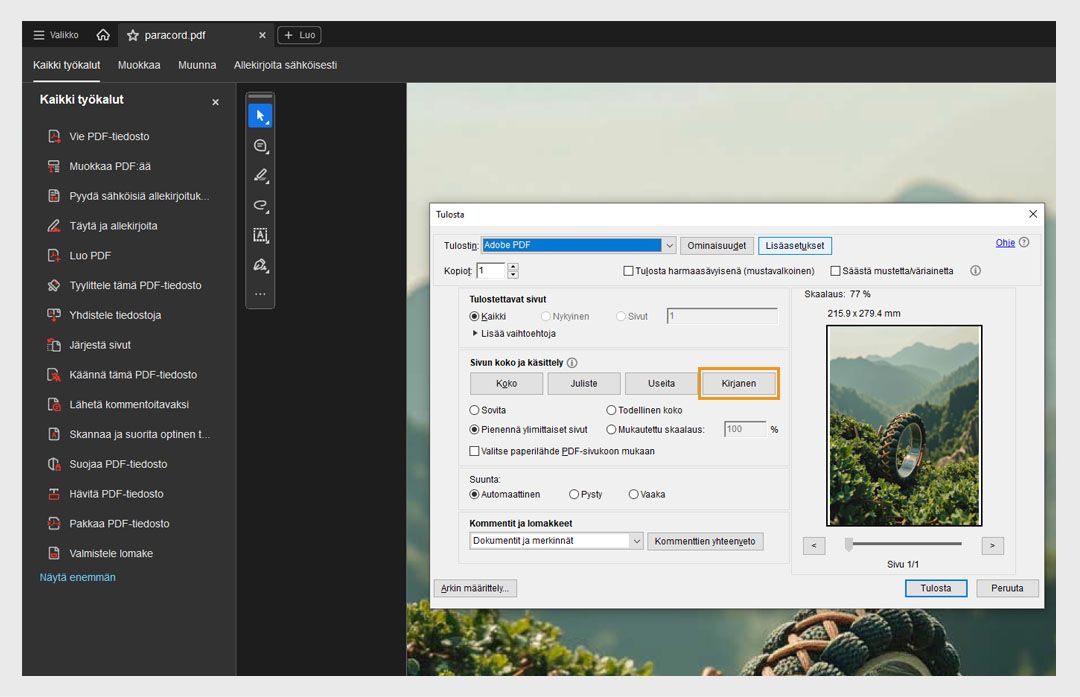This screenshot has width=1080, height=697.
Task: Click the add comment tool icon
Action: [x=260, y=146]
